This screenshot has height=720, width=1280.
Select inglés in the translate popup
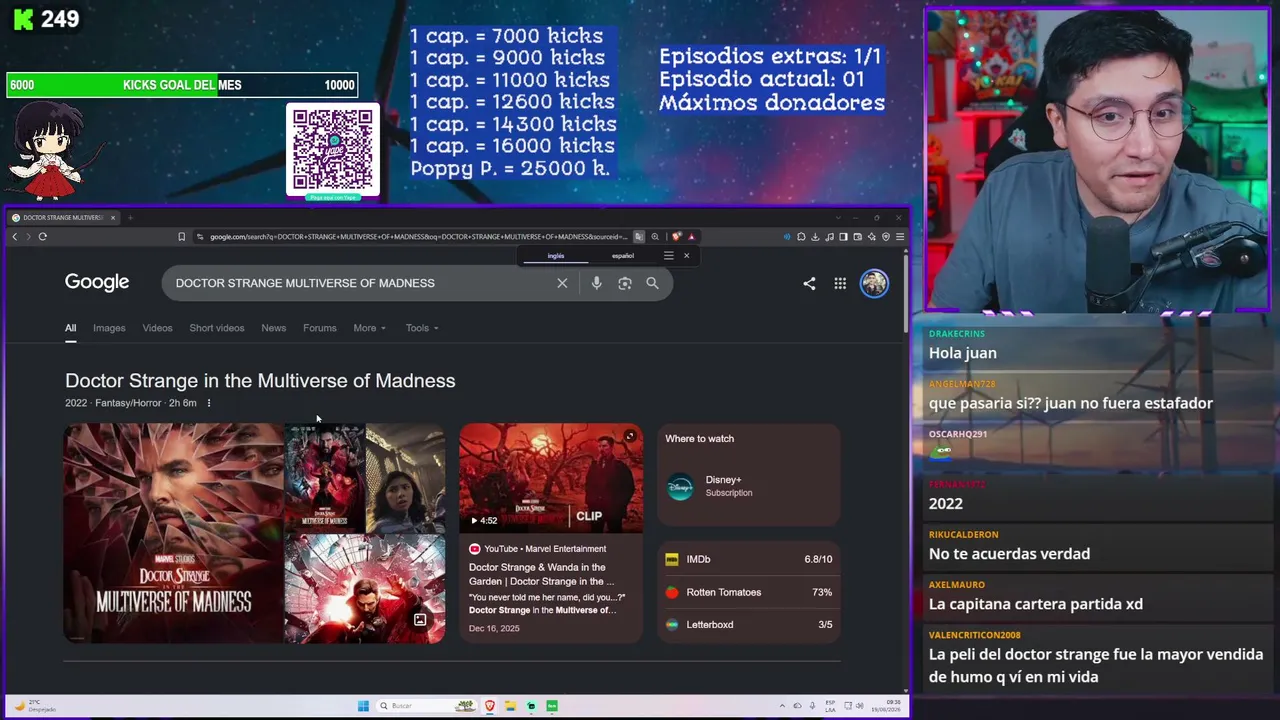click(556, 256)
